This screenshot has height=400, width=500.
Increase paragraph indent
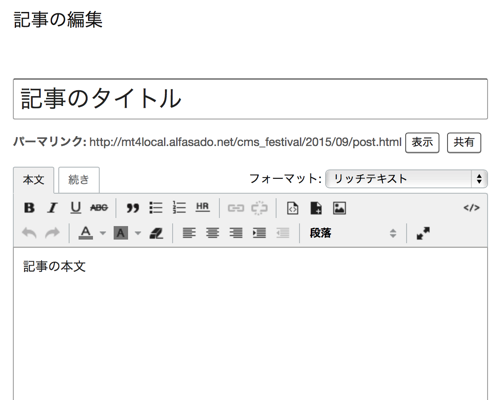[259, 233]
